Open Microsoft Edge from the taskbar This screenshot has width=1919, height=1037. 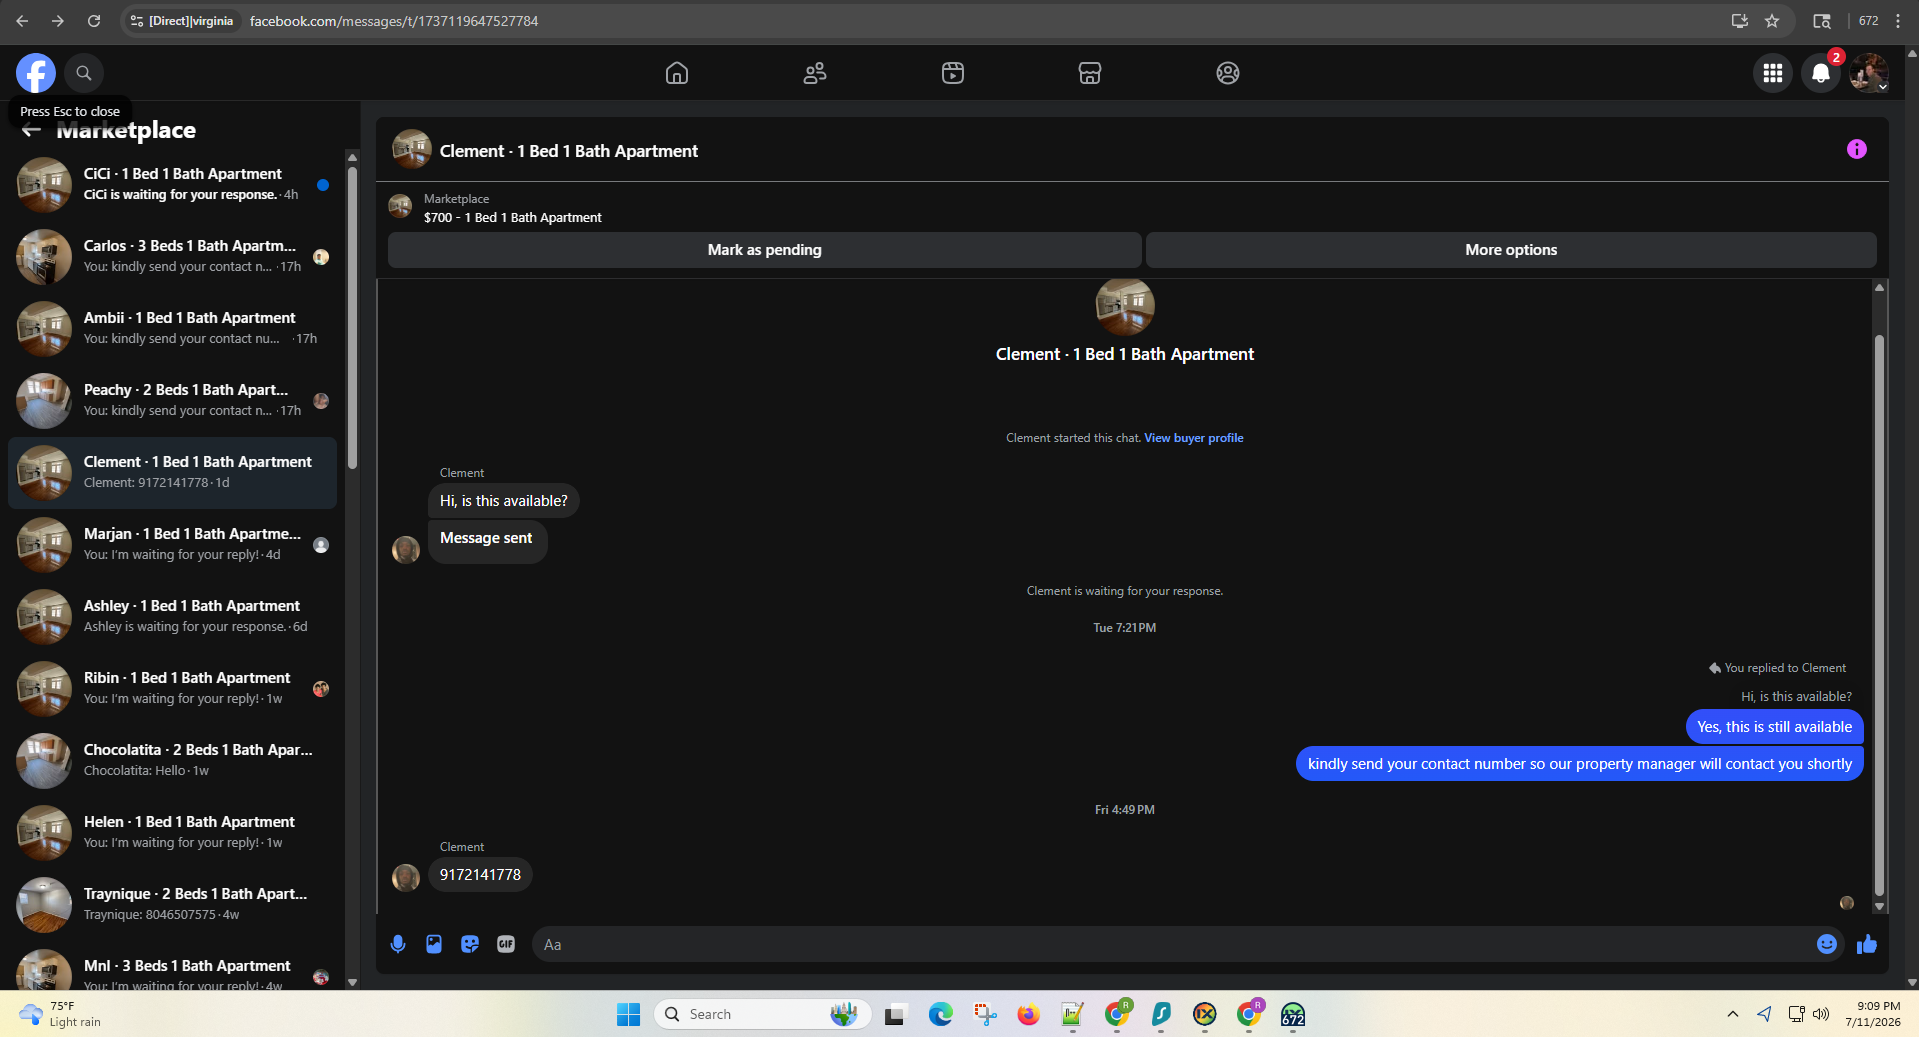[x=940, y=1014]
